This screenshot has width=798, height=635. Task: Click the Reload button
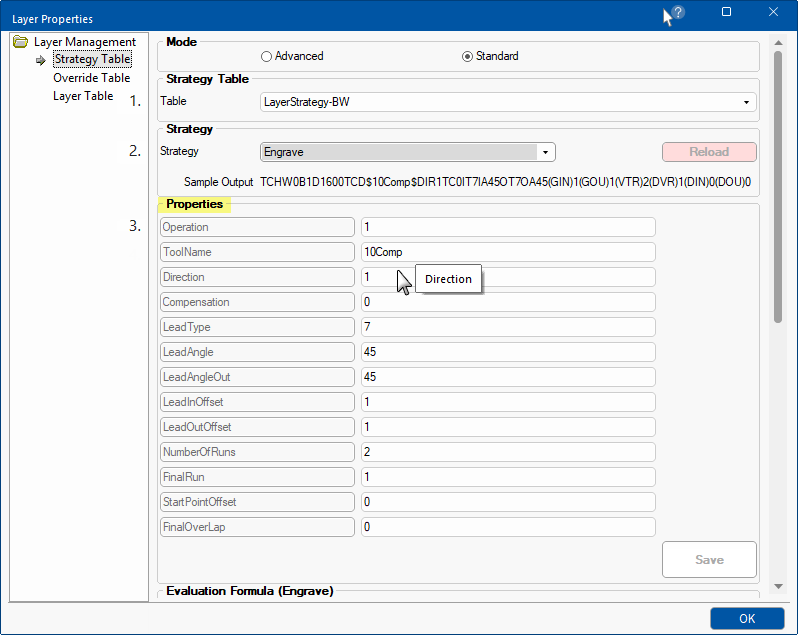point(709,152)
